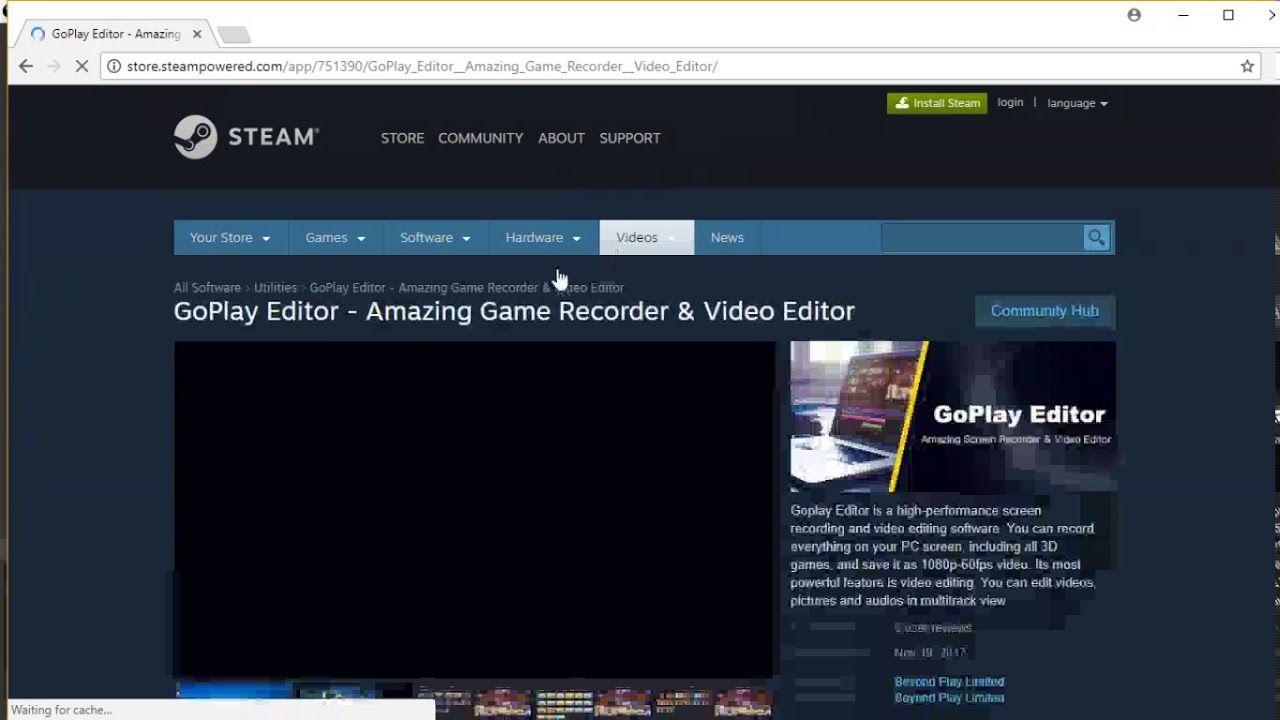Screen dimensions: 1280x720
Task: Open the language dropdown
Action: 1077,103
